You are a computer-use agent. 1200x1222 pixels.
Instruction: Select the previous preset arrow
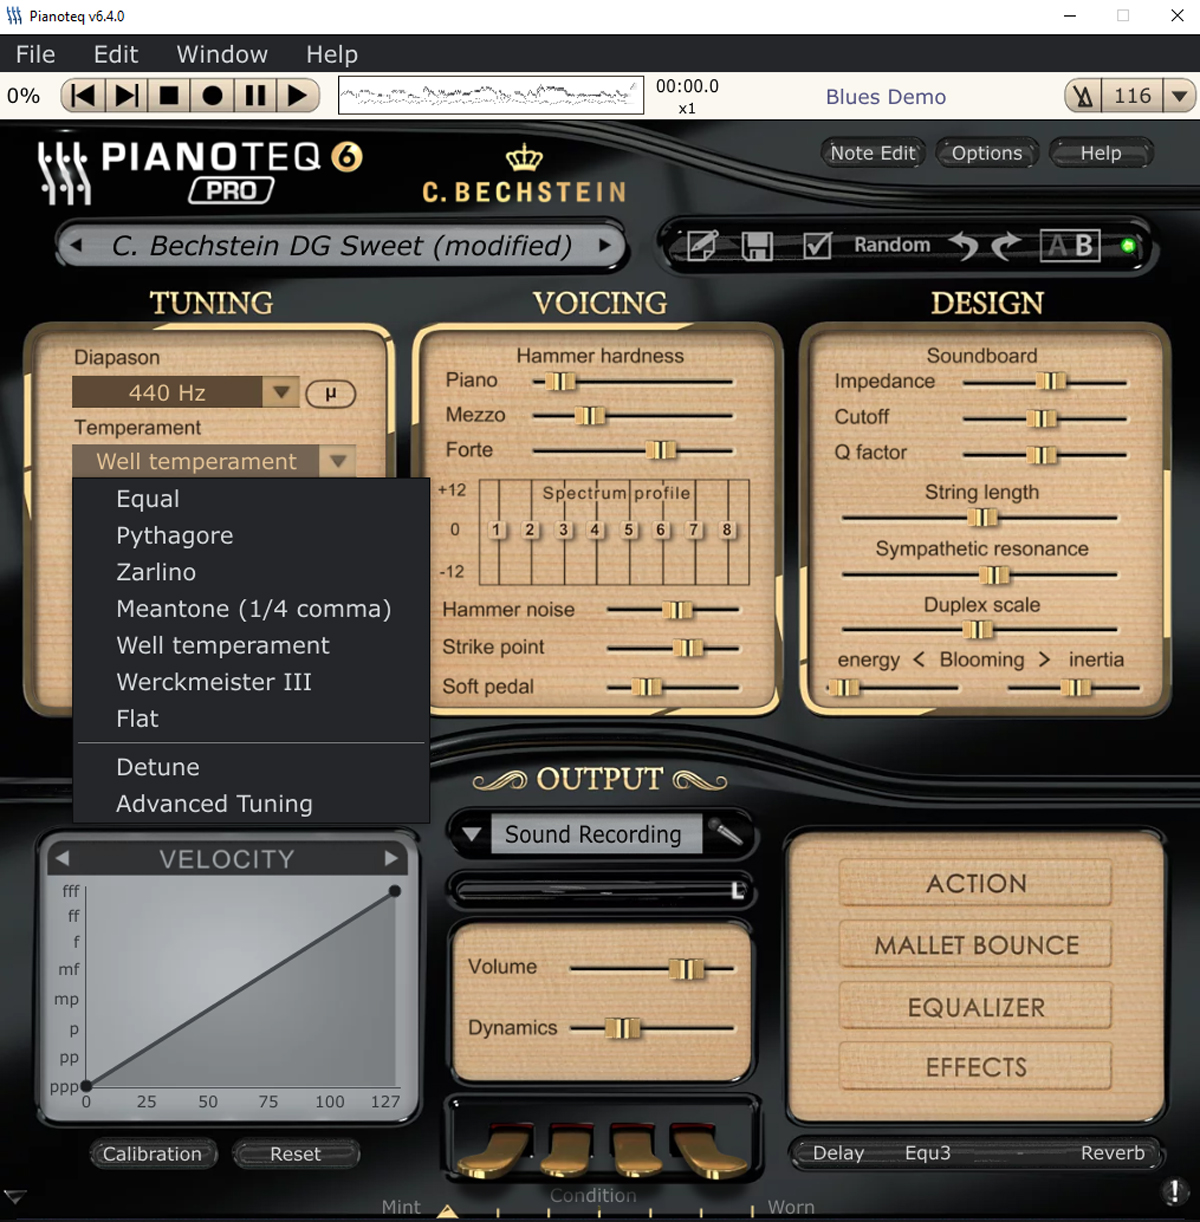(x=76, y=245)
